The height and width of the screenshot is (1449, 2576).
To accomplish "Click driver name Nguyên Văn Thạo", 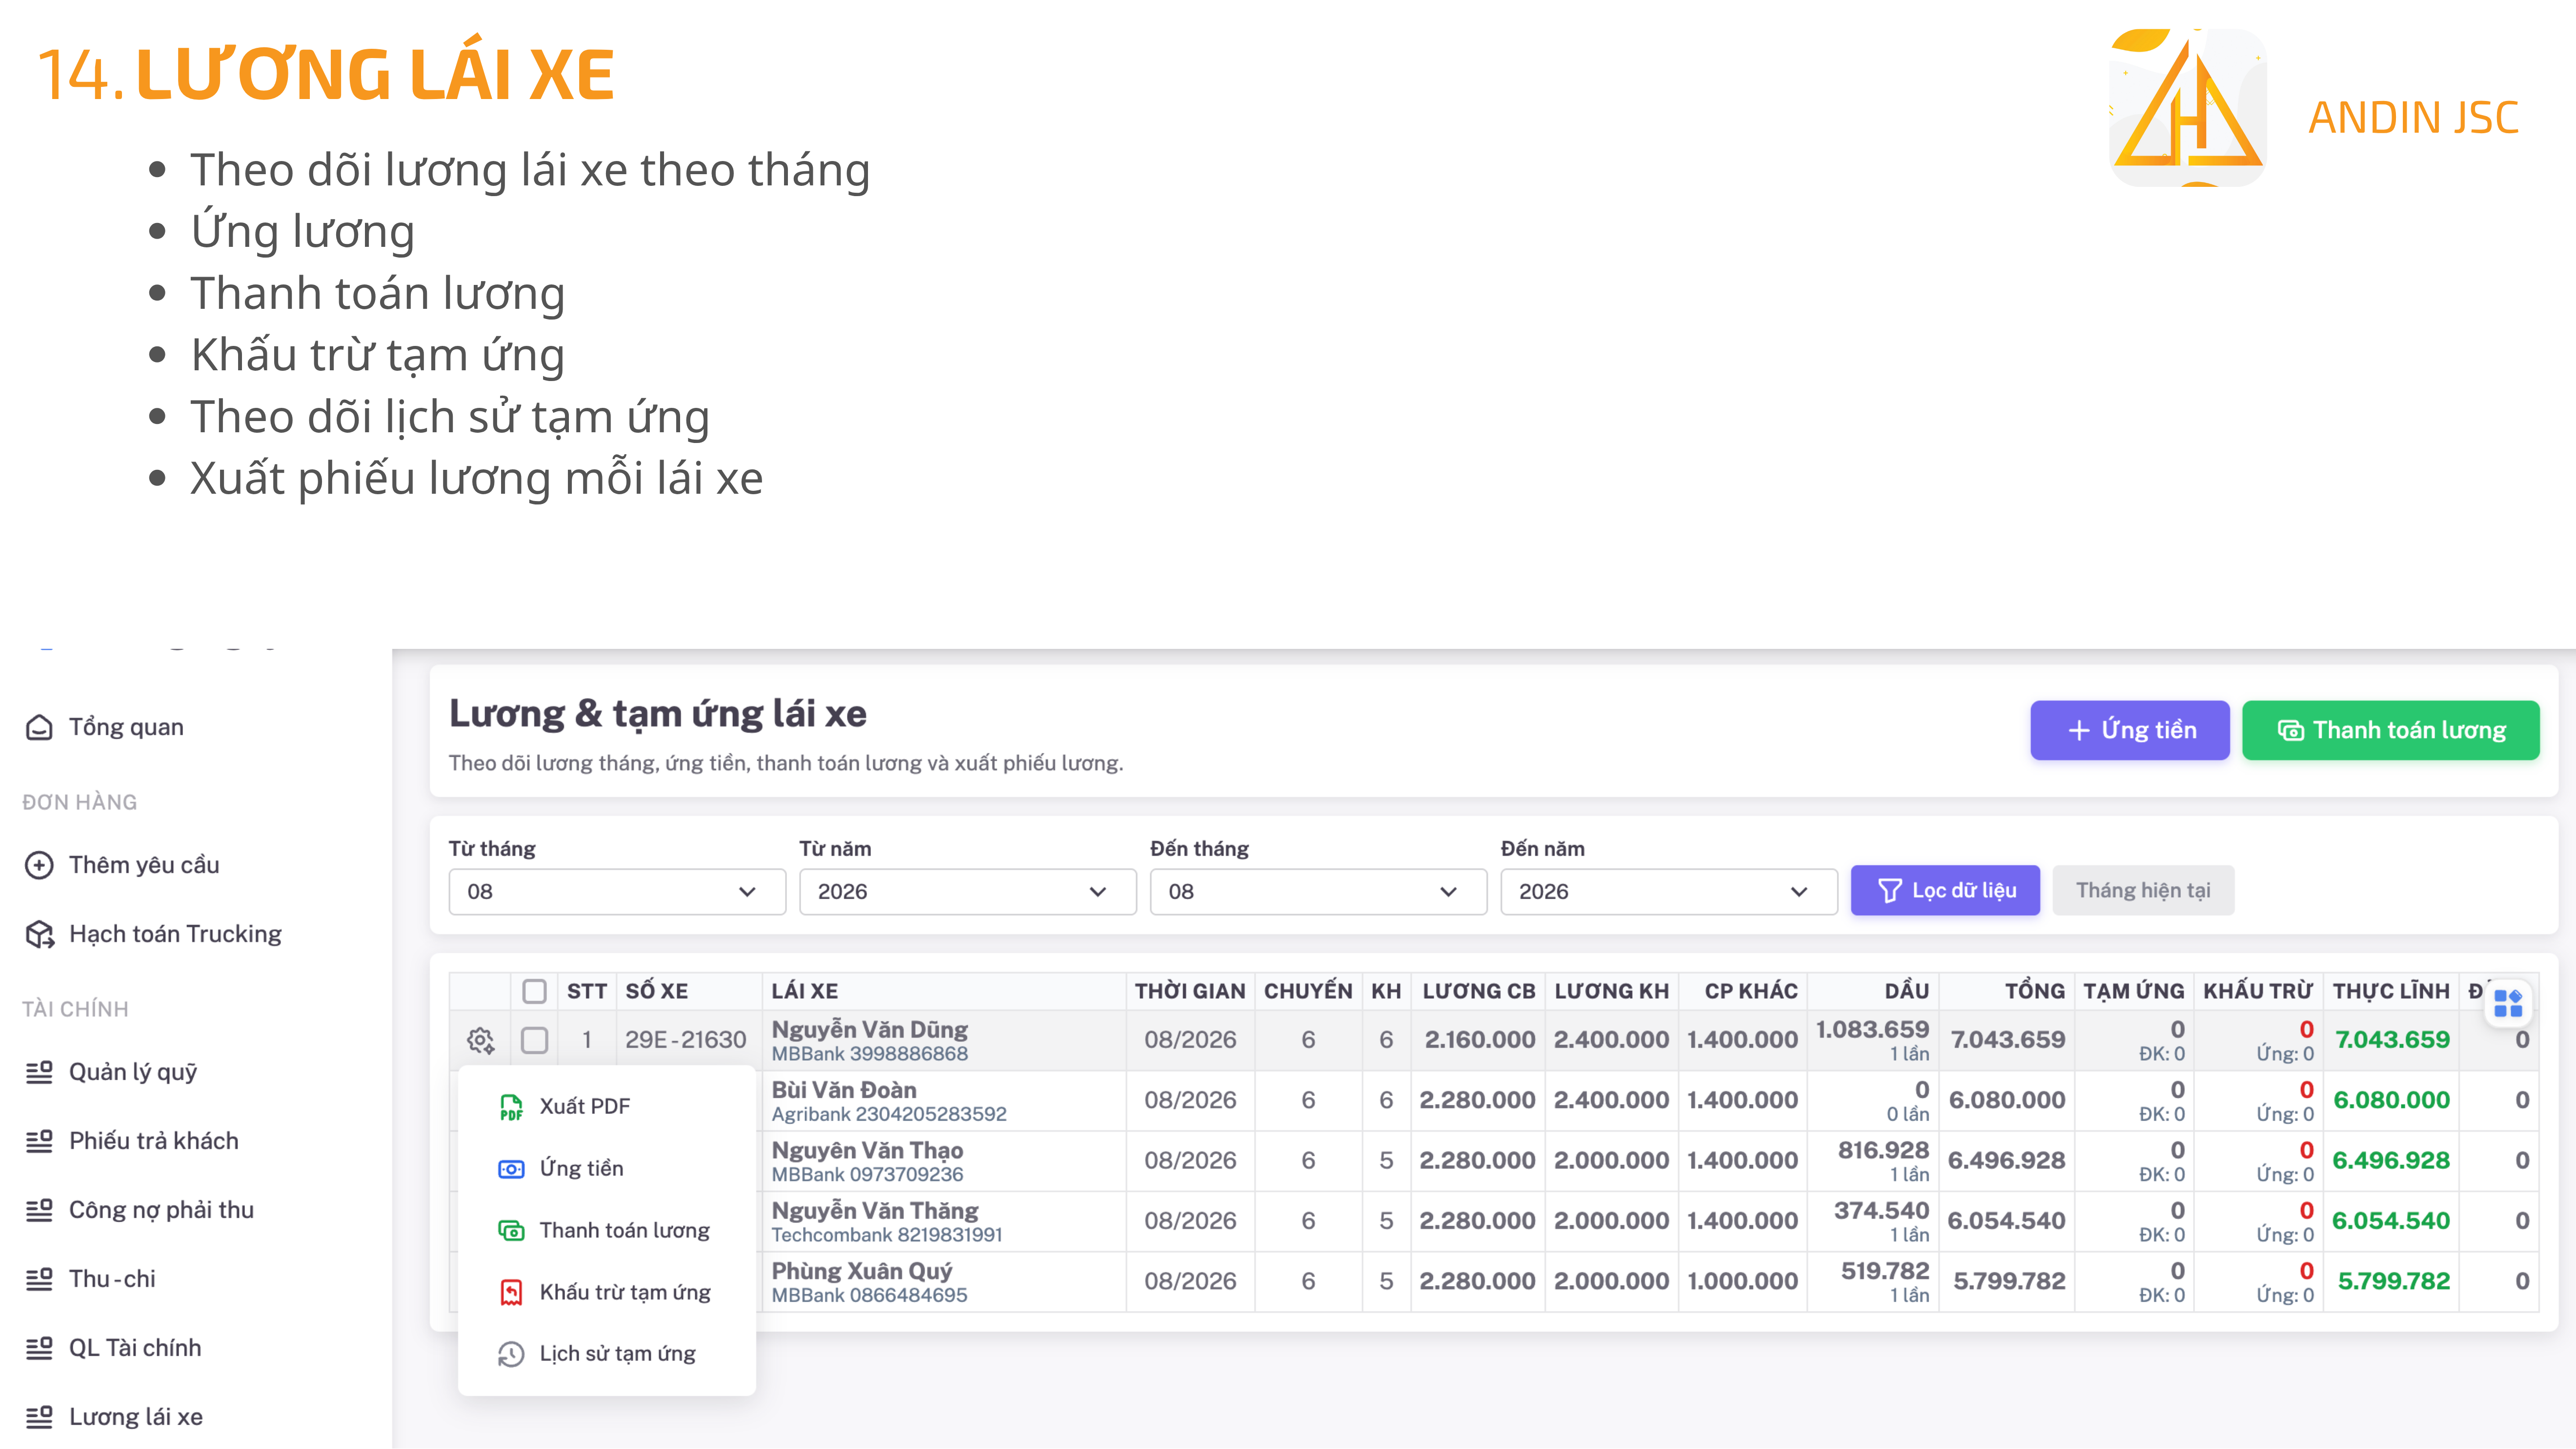I will [867, 1150].
